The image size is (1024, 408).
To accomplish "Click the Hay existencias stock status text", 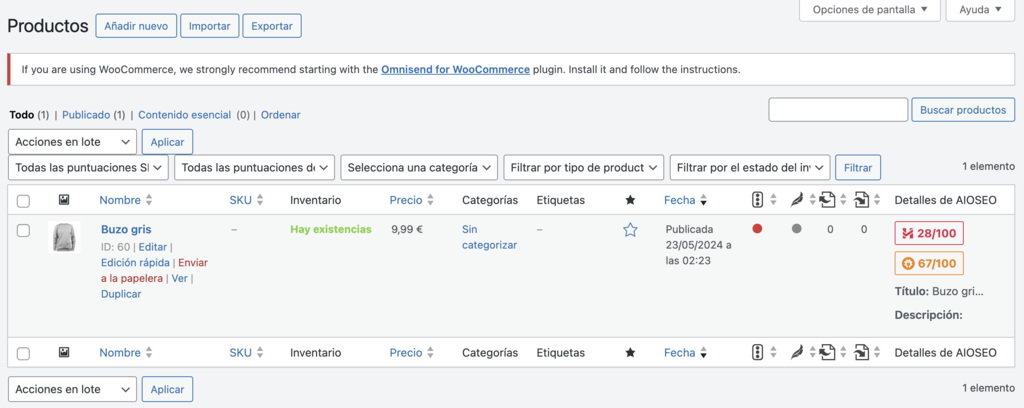I will point(330,229).
